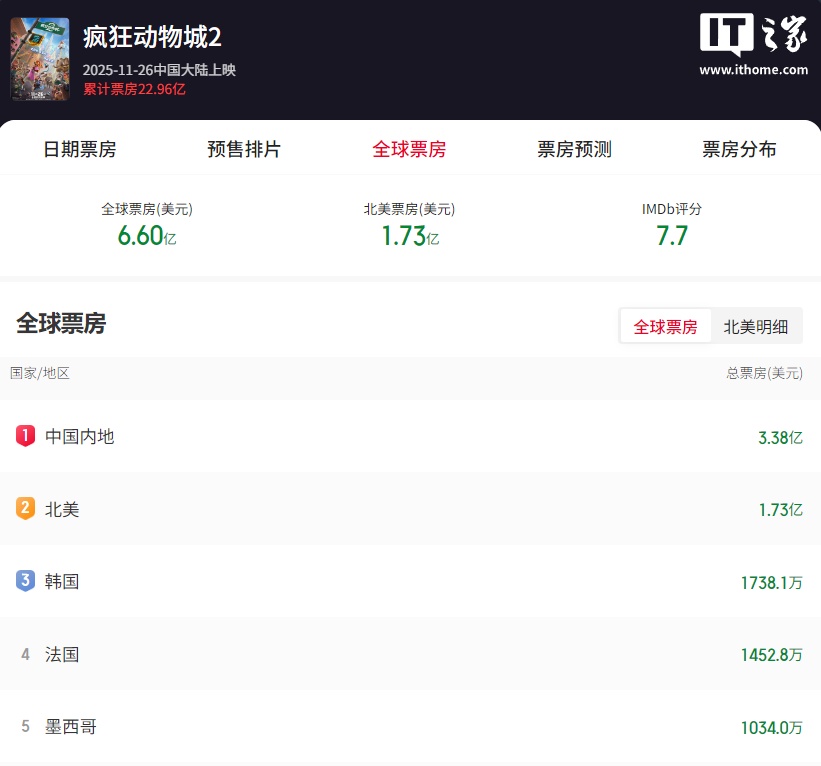Screen dimensions: 821x766
Task: Open the www.ithome.com link
Action: 753,70
